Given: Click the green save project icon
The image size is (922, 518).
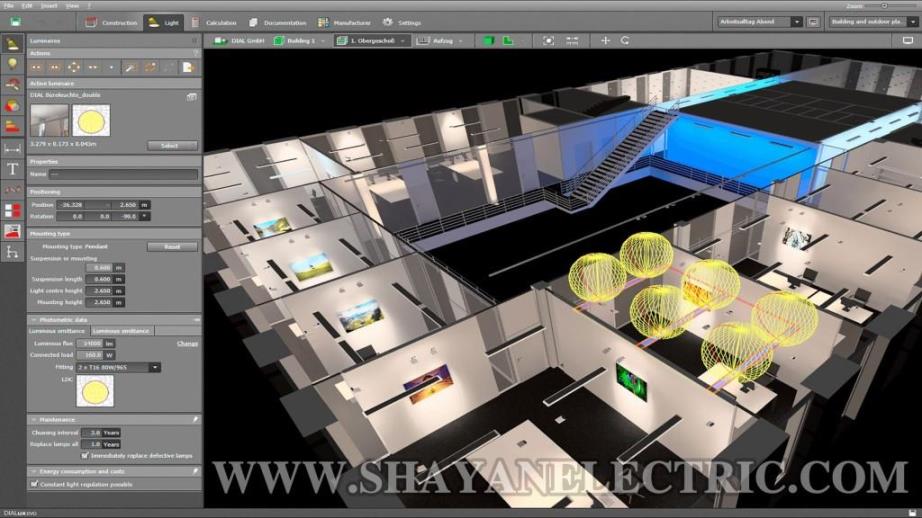Looking at the screenshot, I should (16, 22).
